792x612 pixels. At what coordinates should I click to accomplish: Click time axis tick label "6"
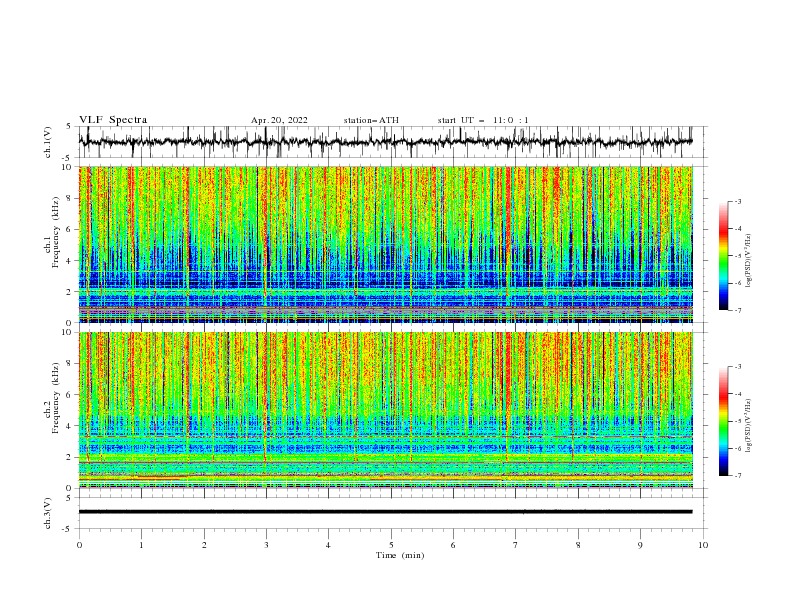453,545
